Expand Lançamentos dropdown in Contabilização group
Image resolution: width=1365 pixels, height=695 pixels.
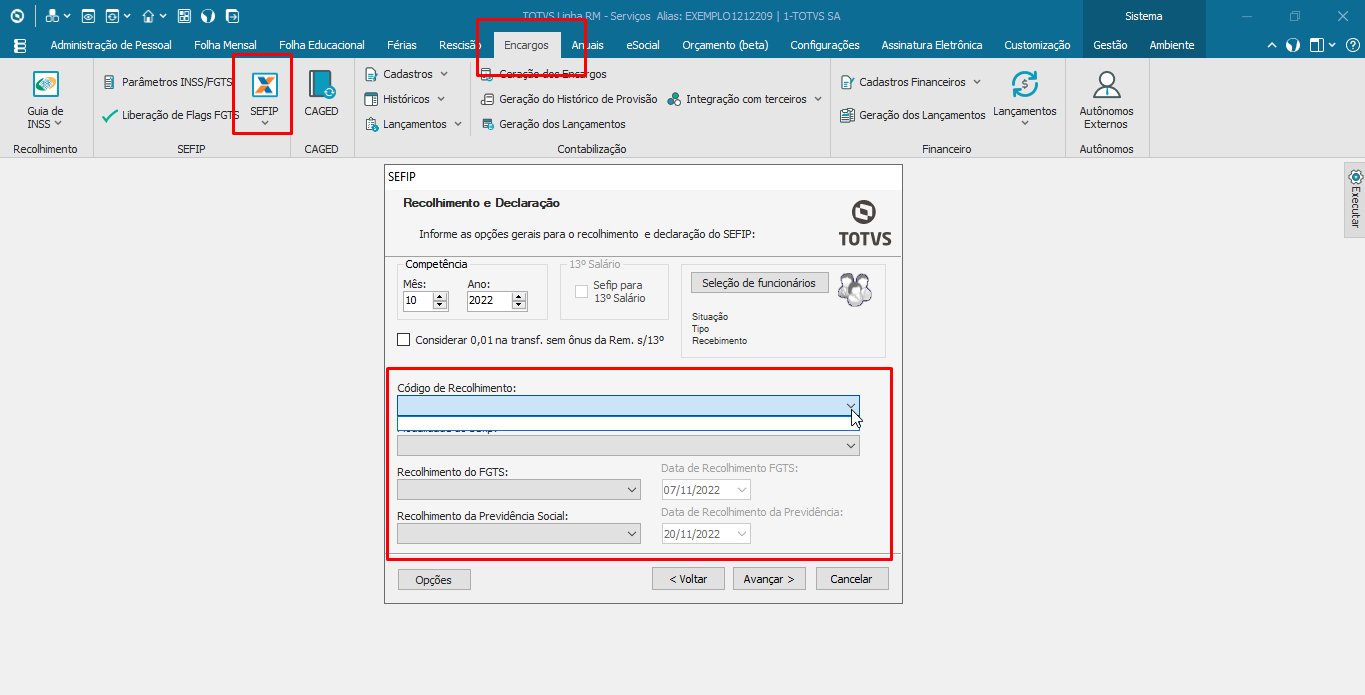point(458,124)
